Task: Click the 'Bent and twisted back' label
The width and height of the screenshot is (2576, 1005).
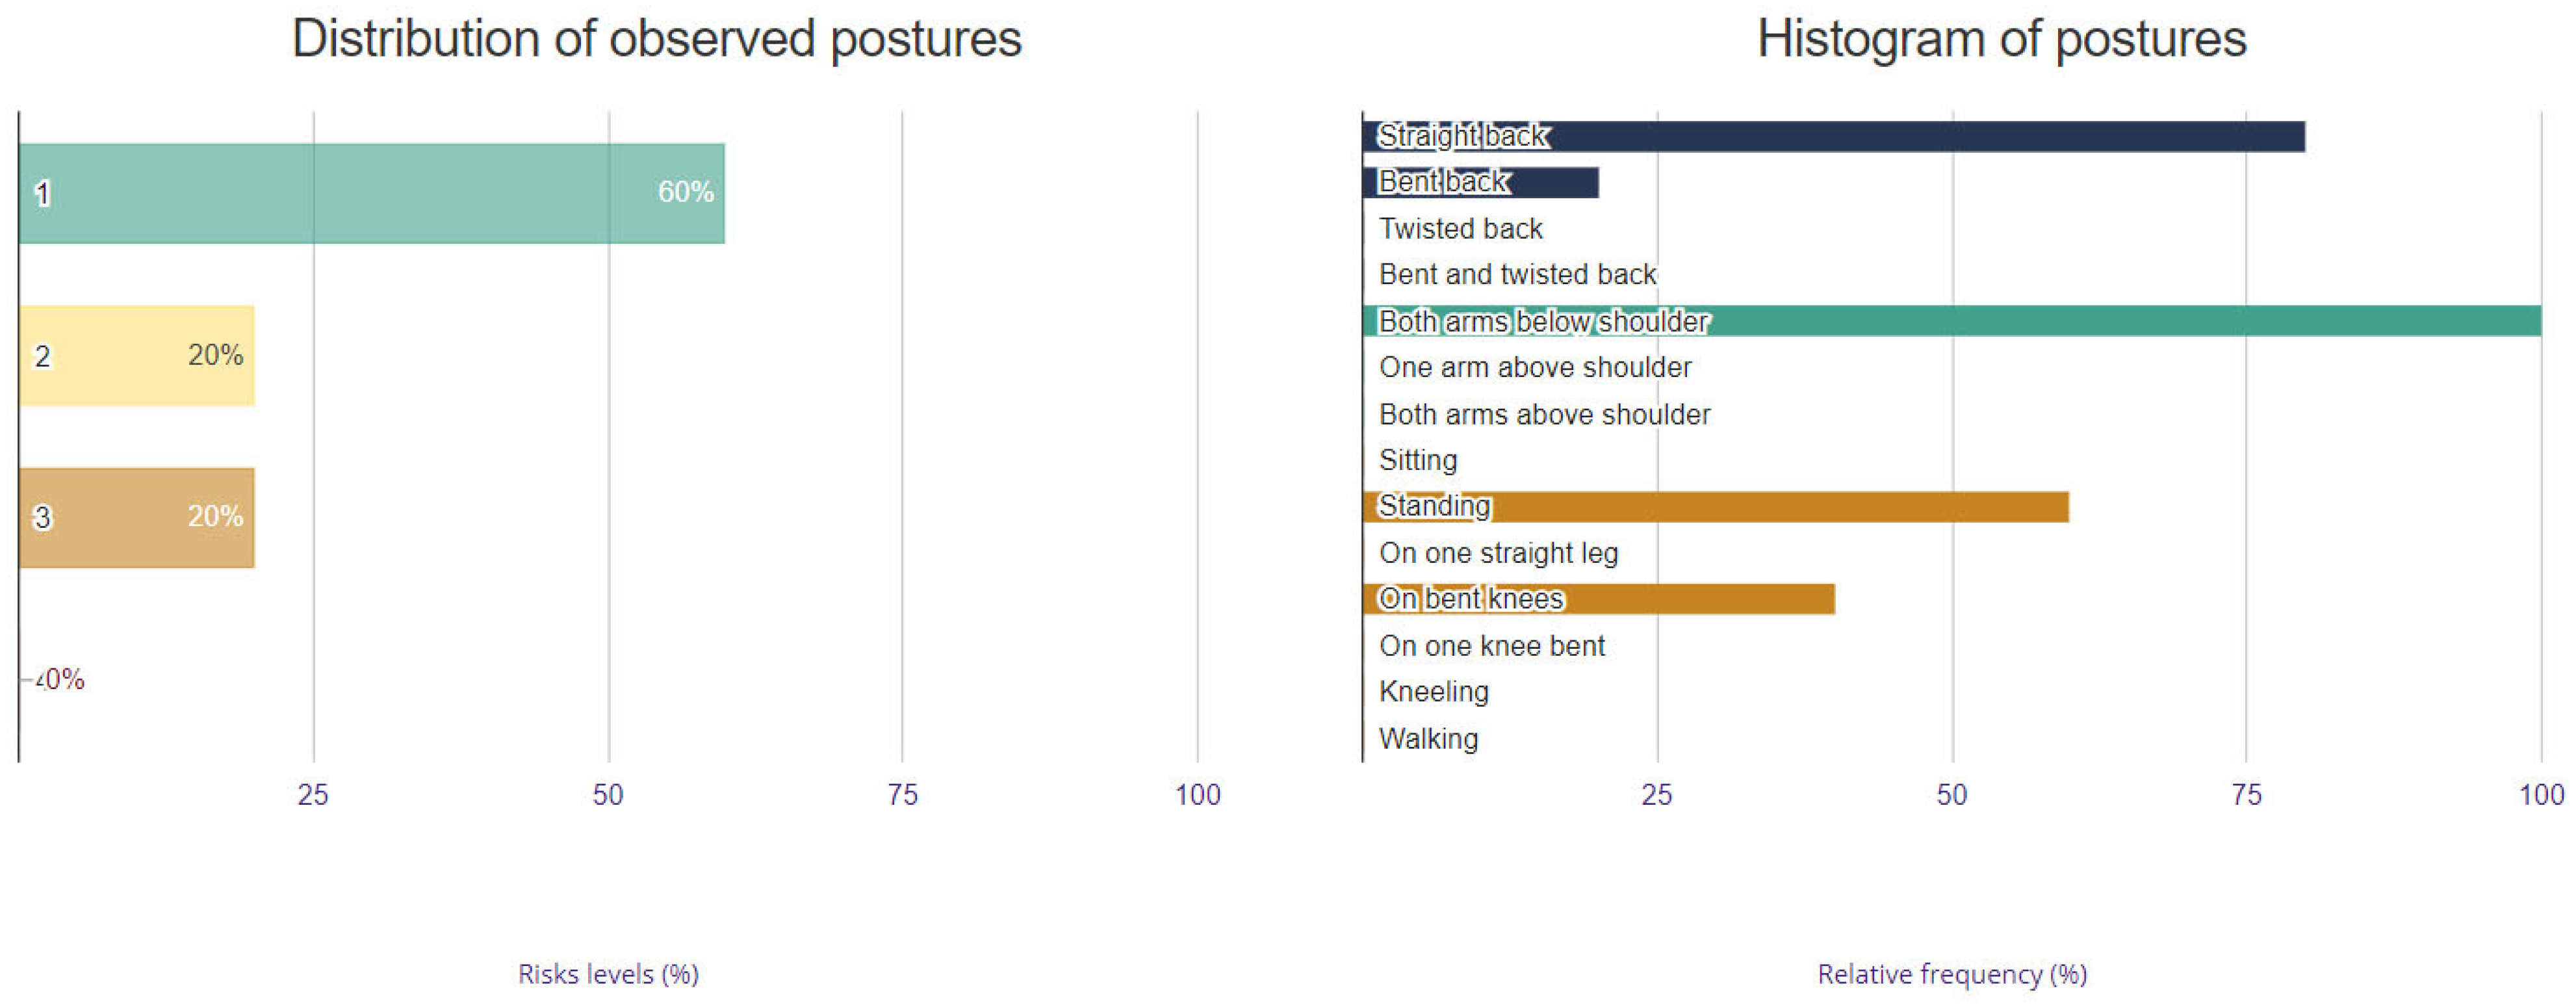Action: (1517, 274)
